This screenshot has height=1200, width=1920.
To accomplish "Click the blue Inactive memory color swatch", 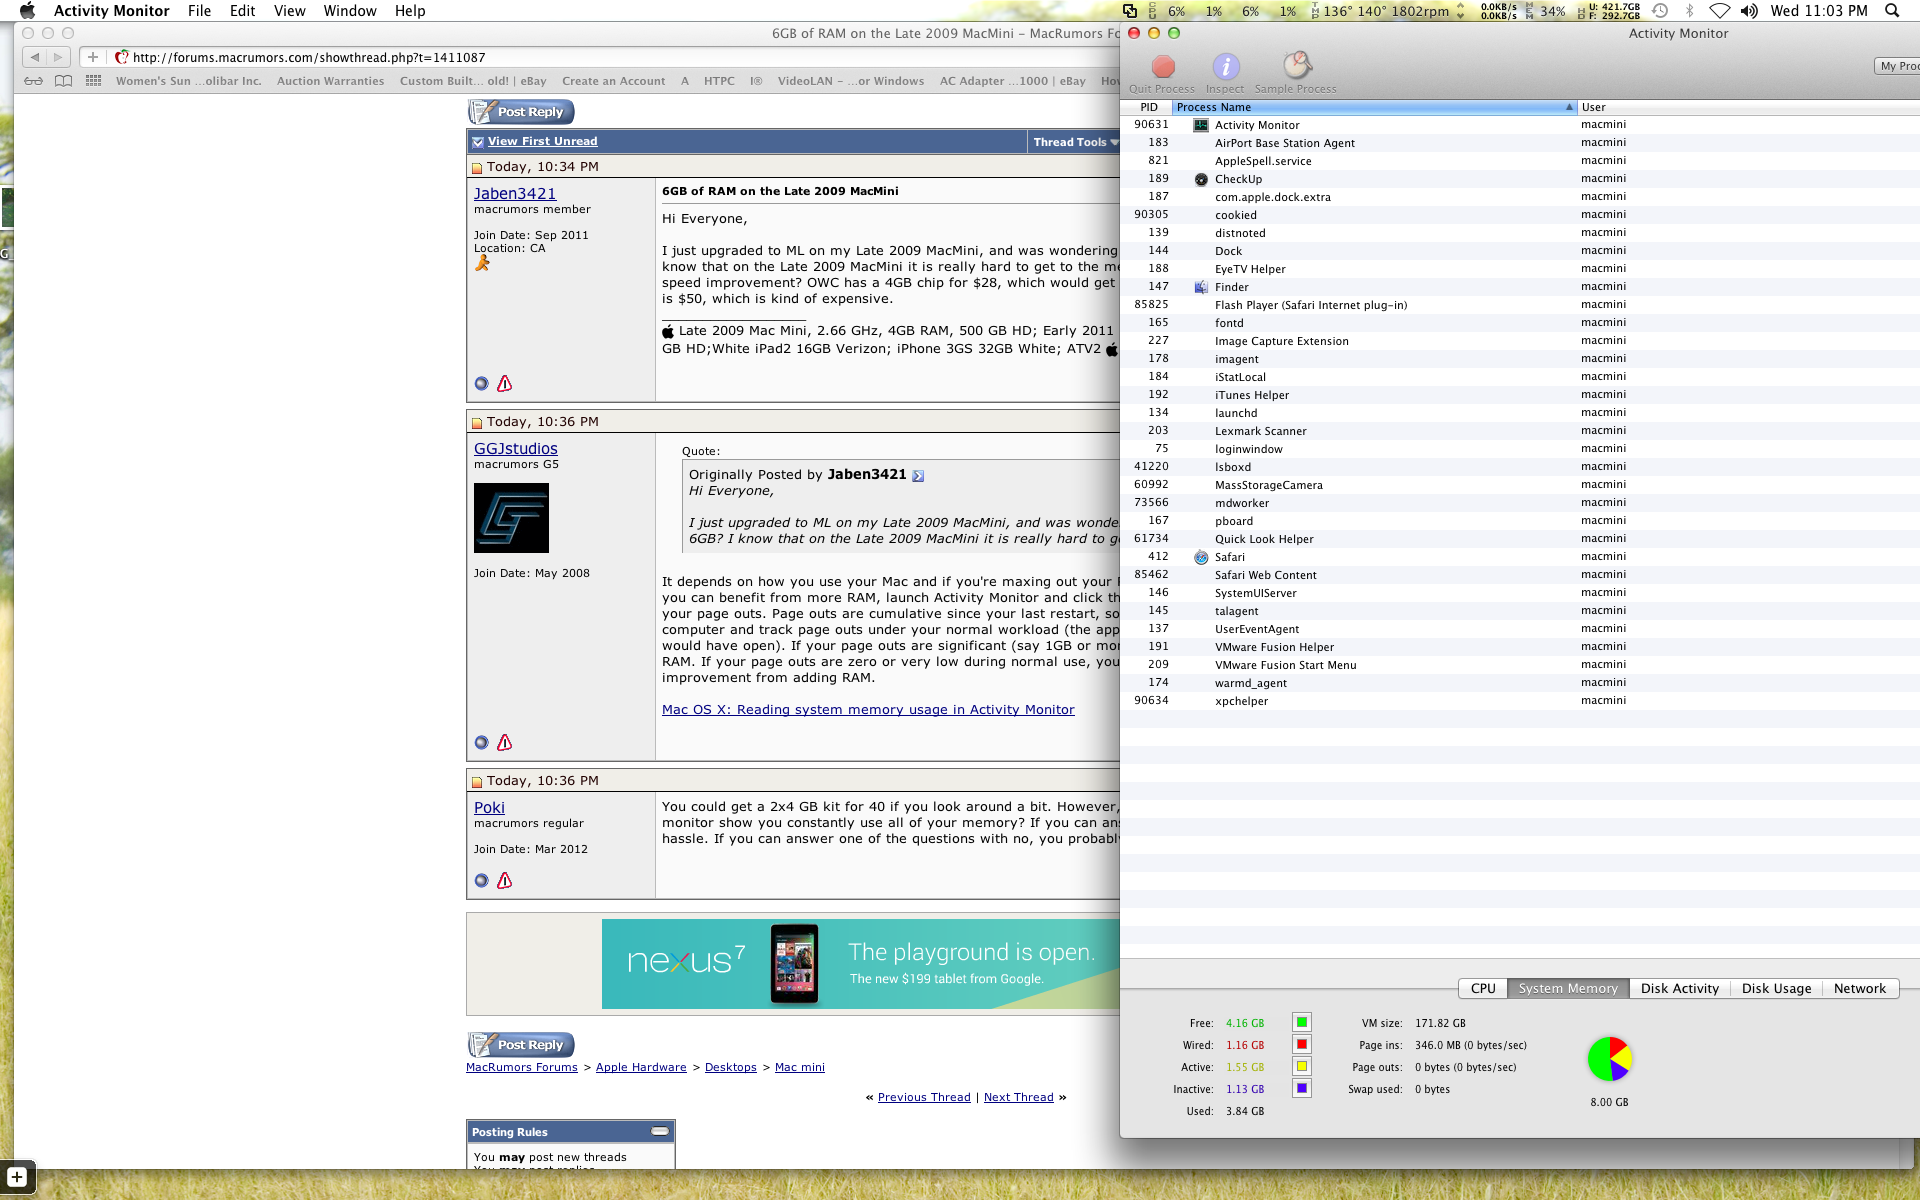I will click(x=1301, y=1088).
